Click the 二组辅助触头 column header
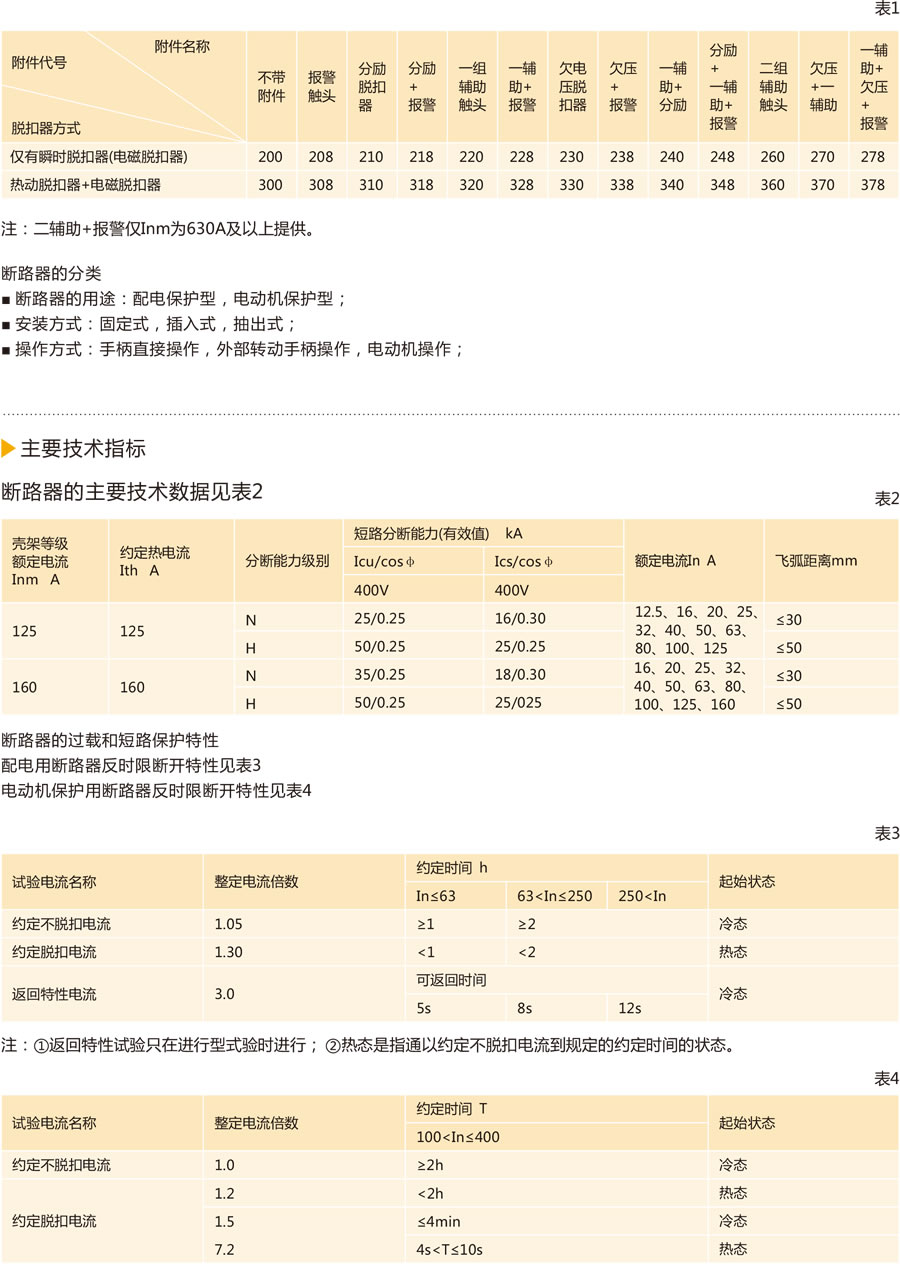The width and height of the screenshot is (900, 1264). [x=773, y=87]
